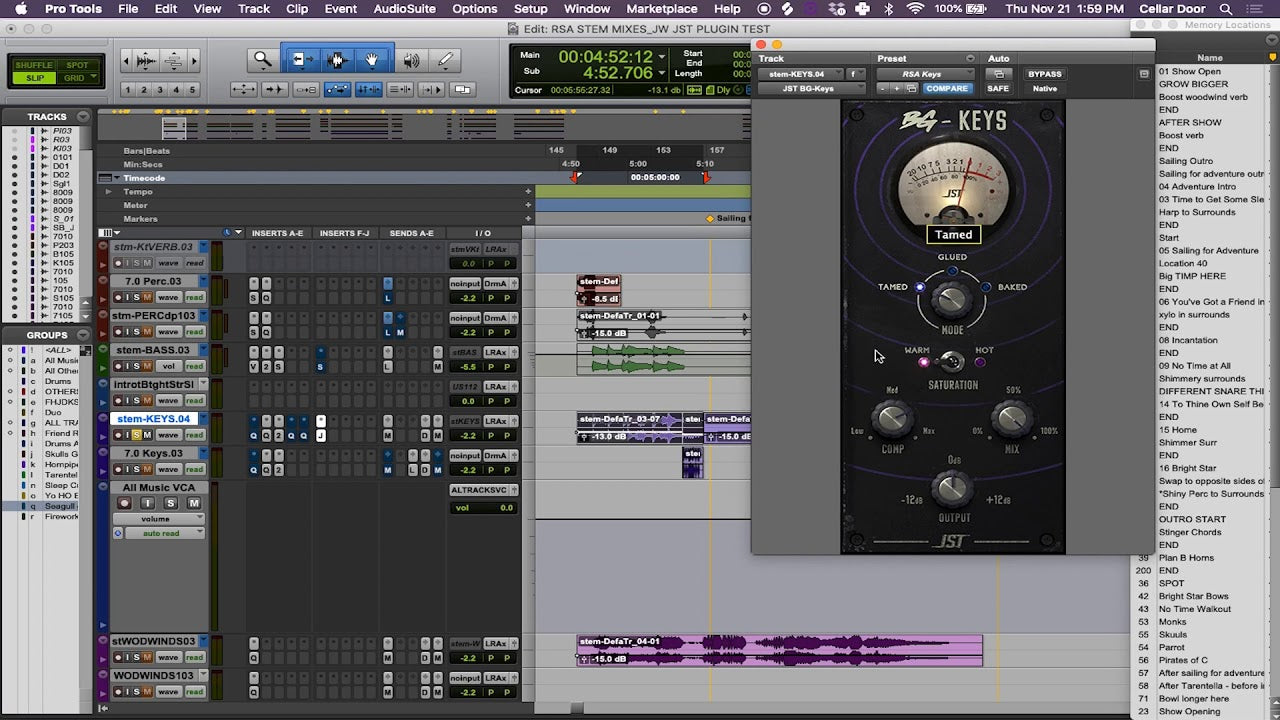Select '08 Incantation' memory location
This screenshot has height=720, width=1280.
point(1188,340)
